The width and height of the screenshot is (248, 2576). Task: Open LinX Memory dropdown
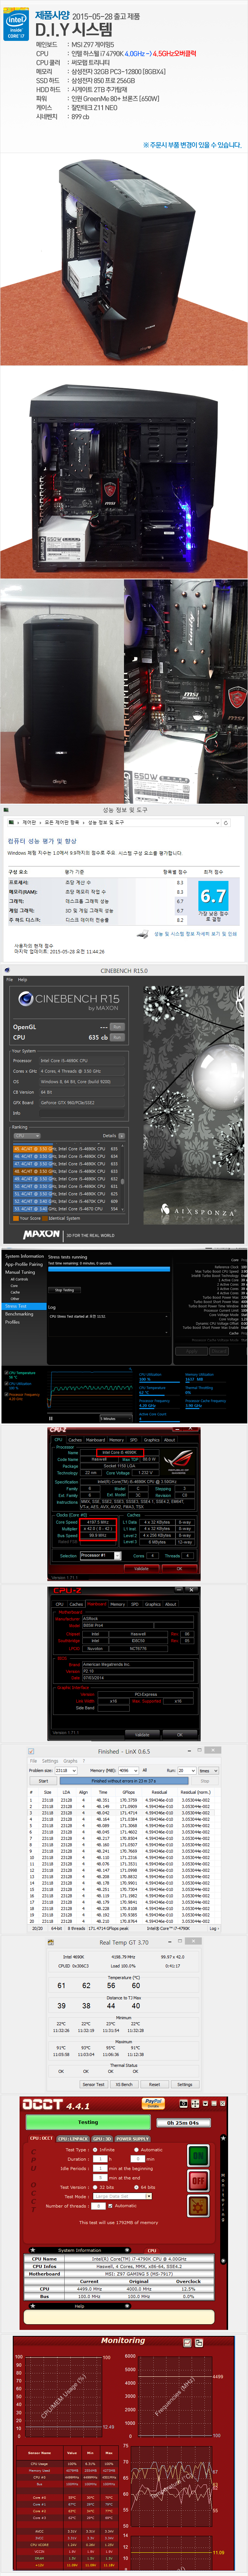129,1770
